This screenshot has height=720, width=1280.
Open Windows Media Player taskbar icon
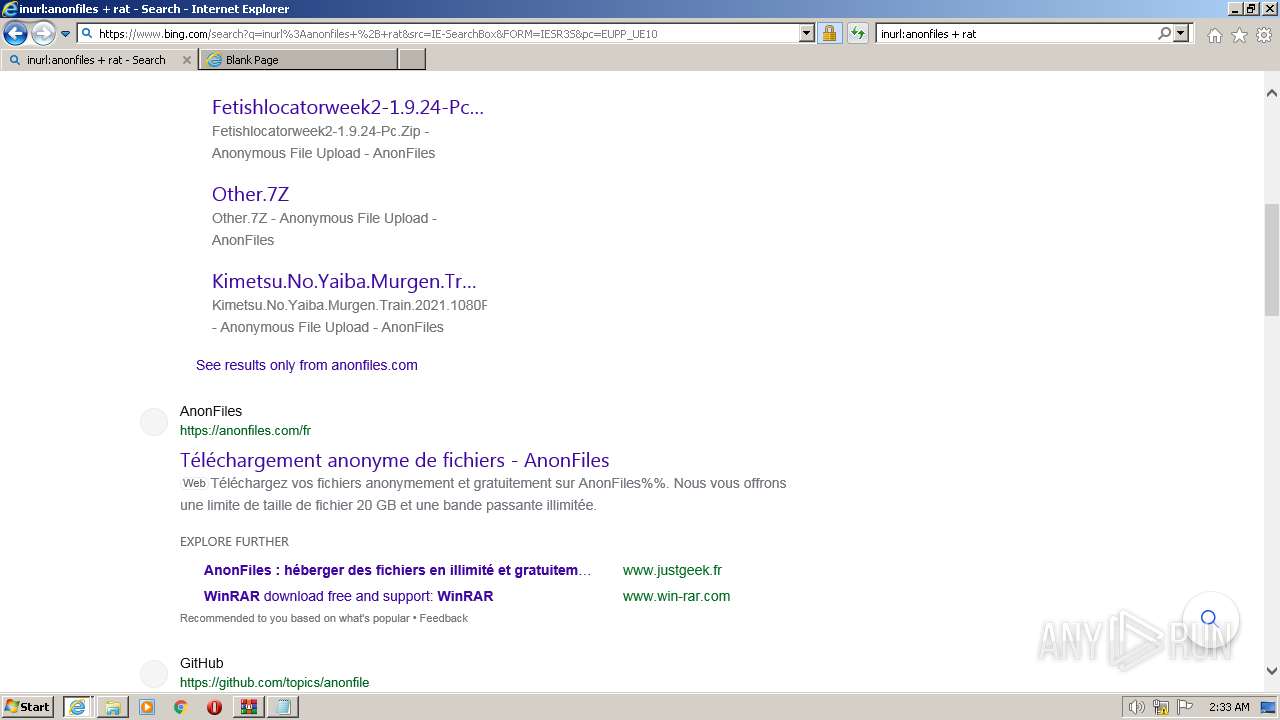point(147,707)
